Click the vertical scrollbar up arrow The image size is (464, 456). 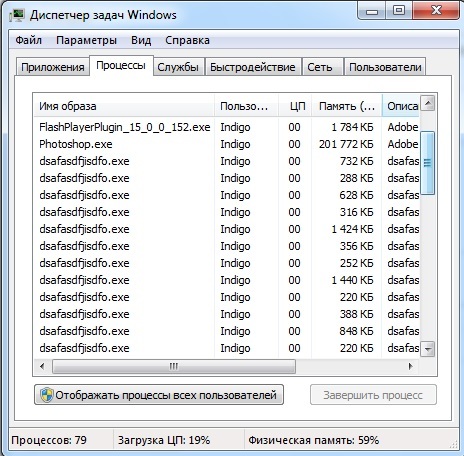[x=428, y=103]
